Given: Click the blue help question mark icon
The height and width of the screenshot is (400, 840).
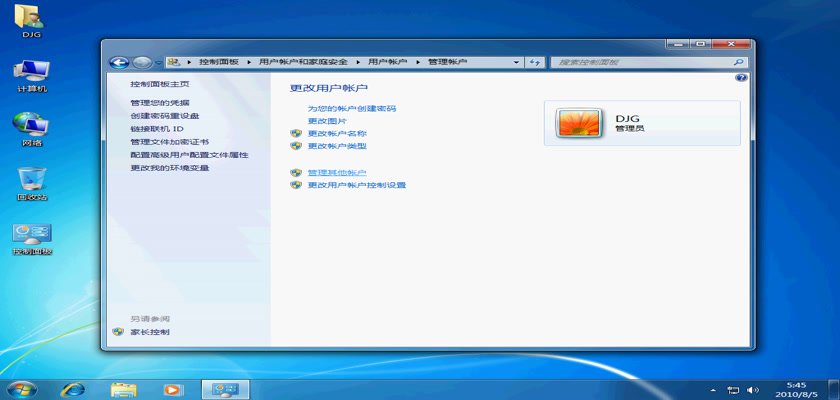Looking at the screenshot, I should tap(741, 77).
